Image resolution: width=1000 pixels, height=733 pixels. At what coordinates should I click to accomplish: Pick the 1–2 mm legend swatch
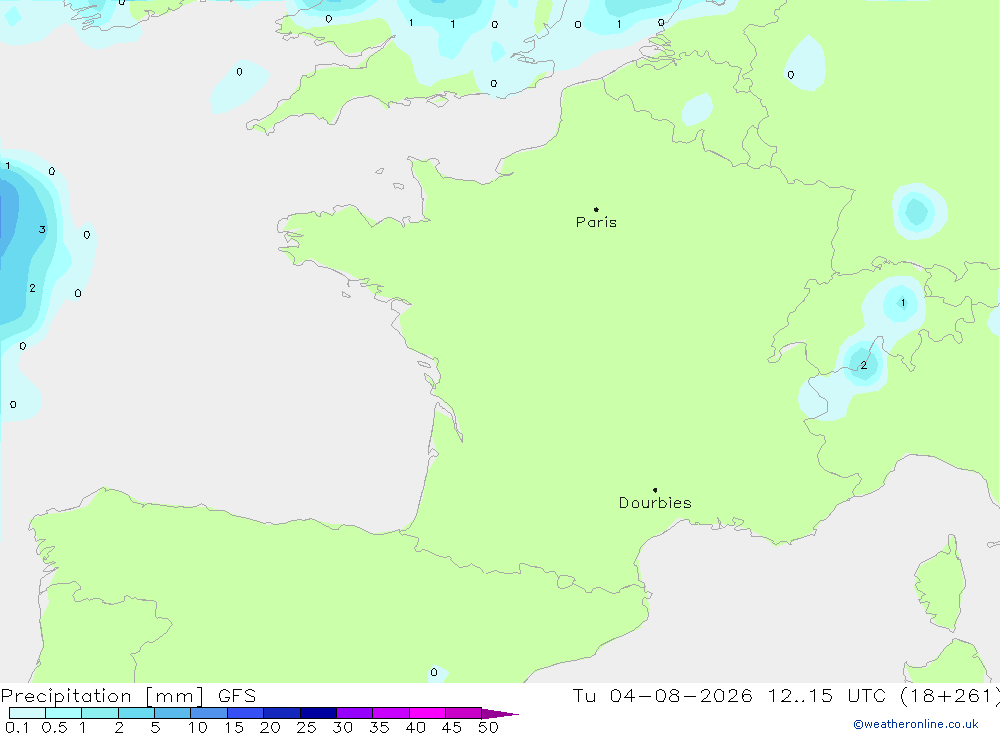(x=100, y=713)
